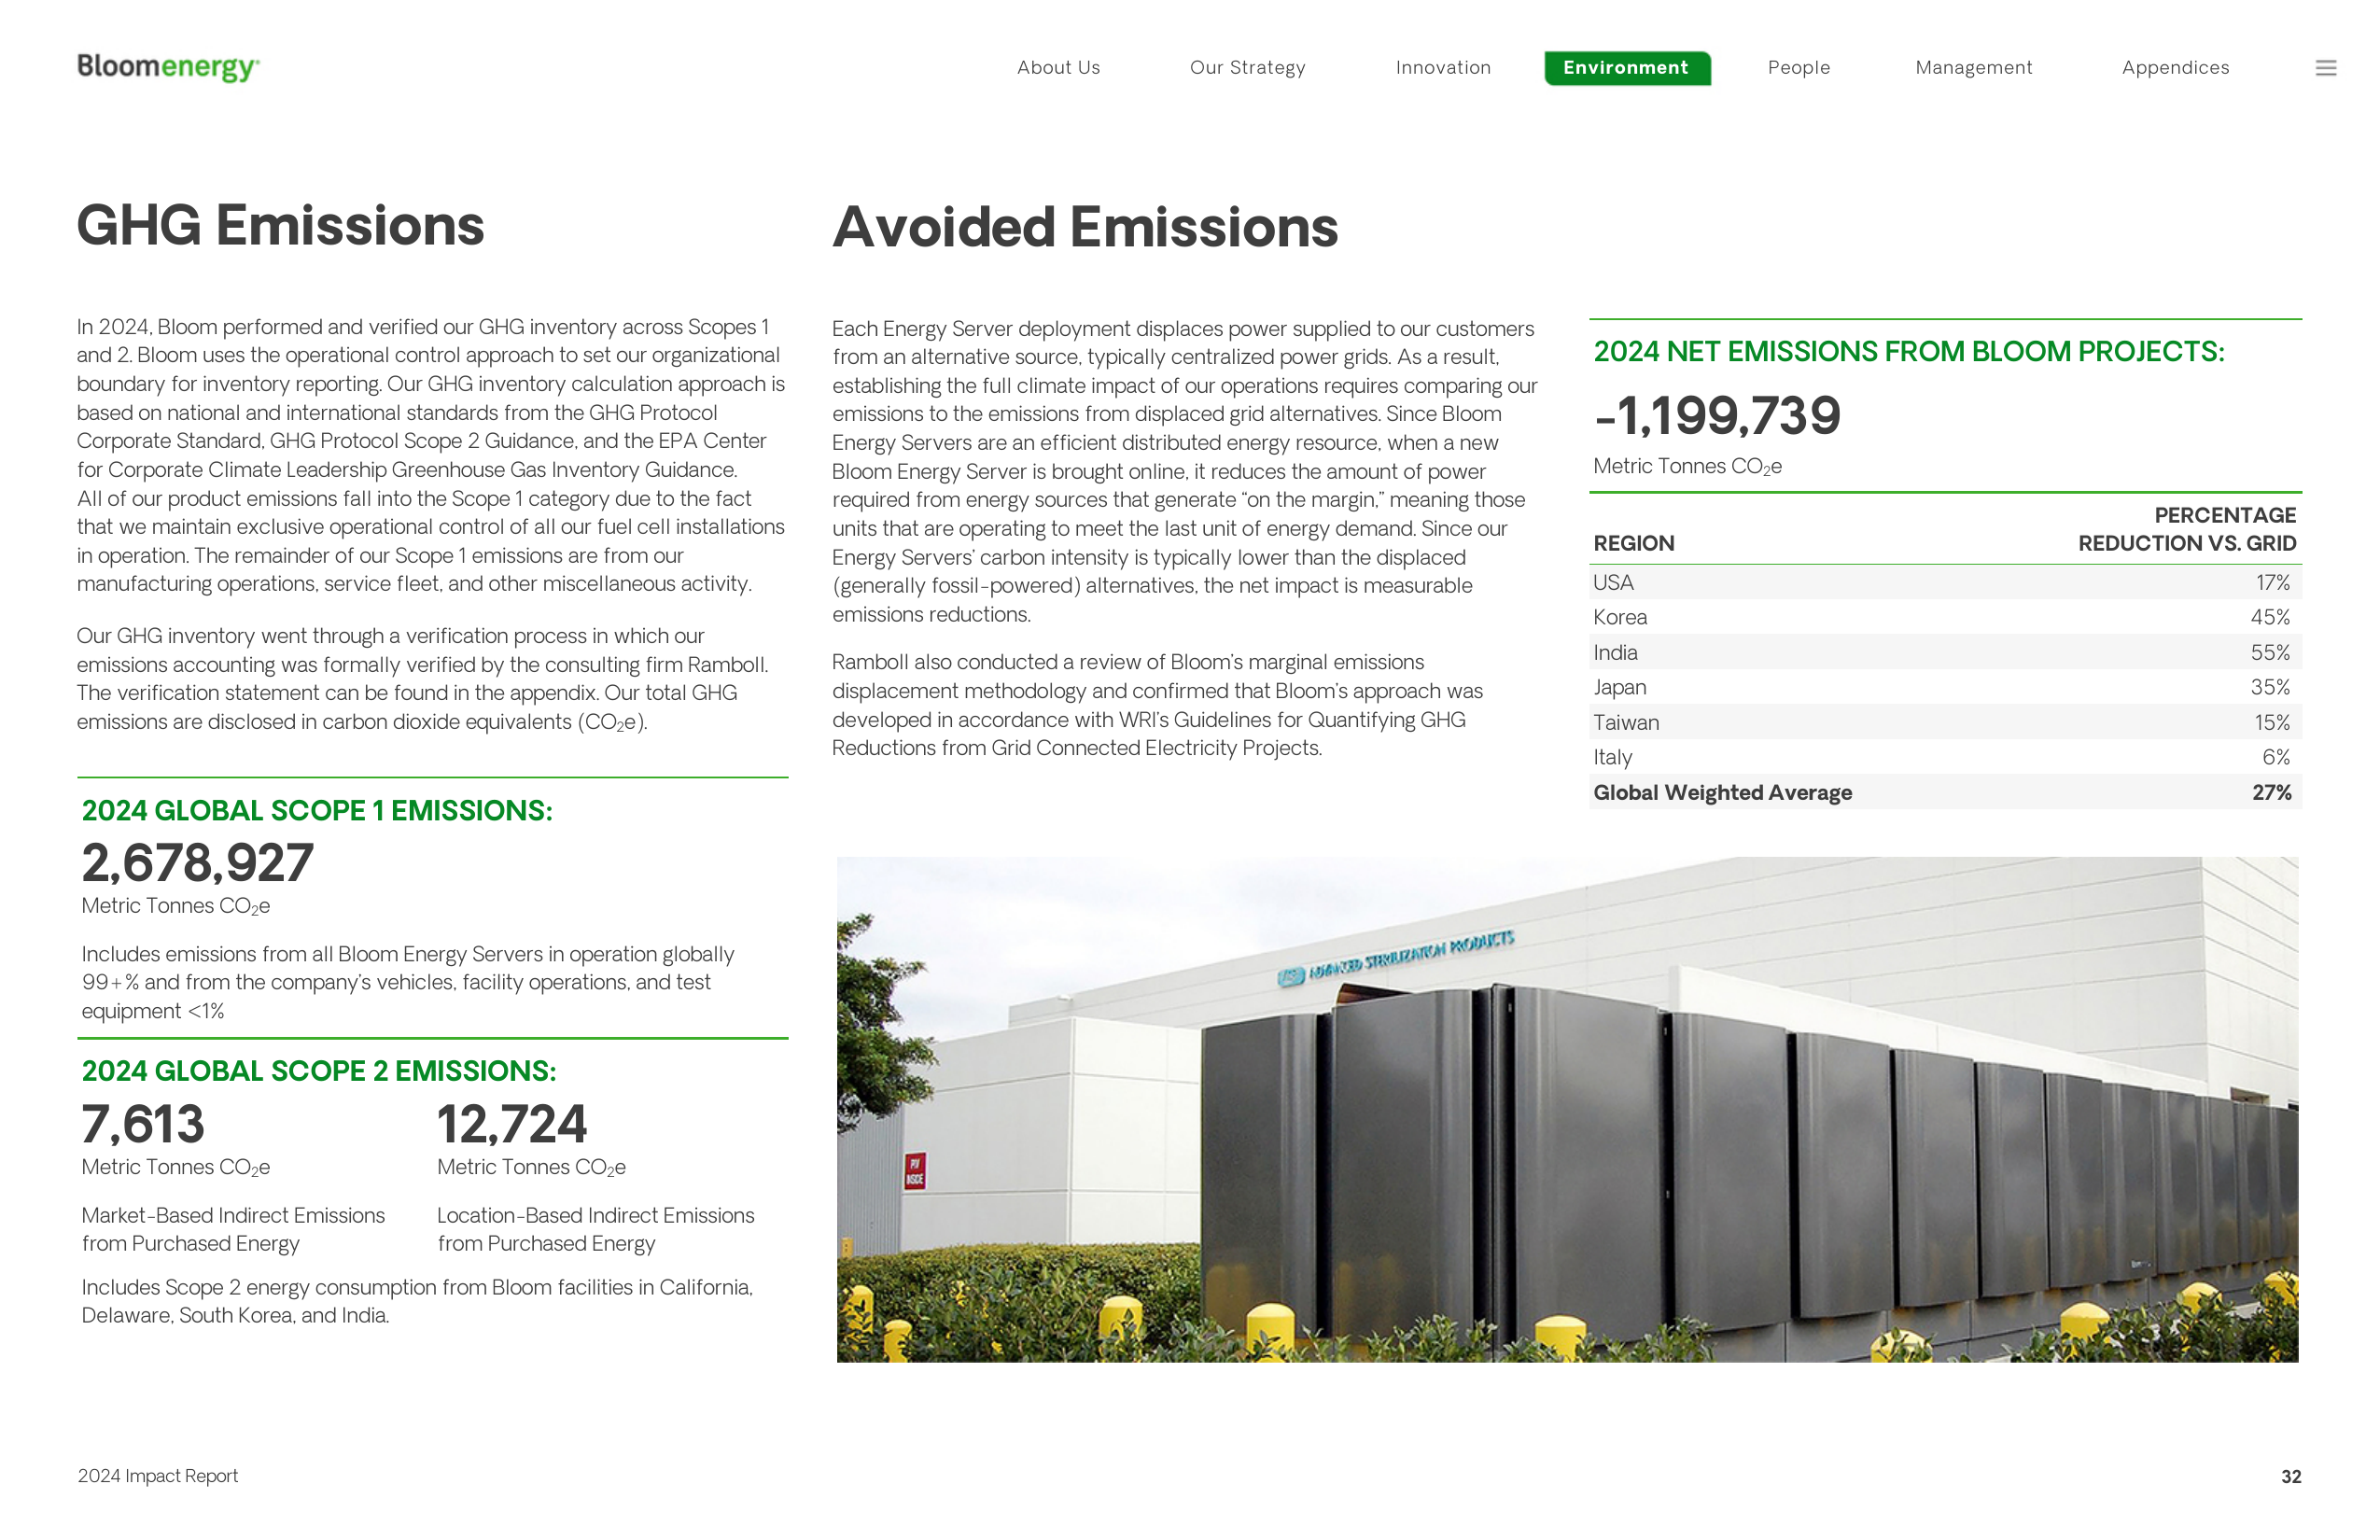Navigate to the Management tab

click(1973, 67)
